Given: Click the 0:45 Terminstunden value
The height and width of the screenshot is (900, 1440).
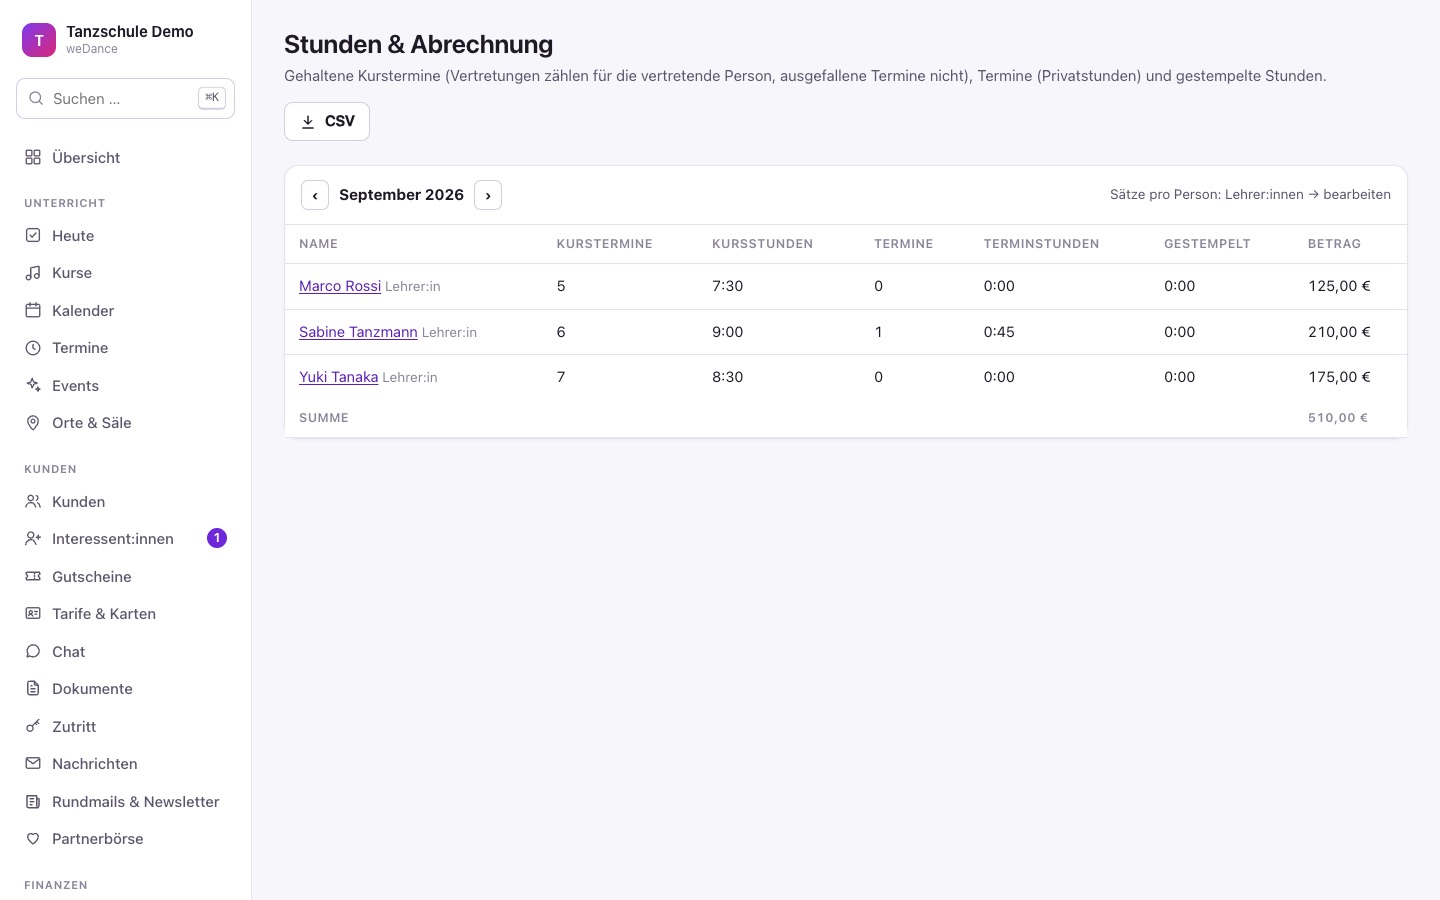Looking at the screenshot, I should (999, 332).
